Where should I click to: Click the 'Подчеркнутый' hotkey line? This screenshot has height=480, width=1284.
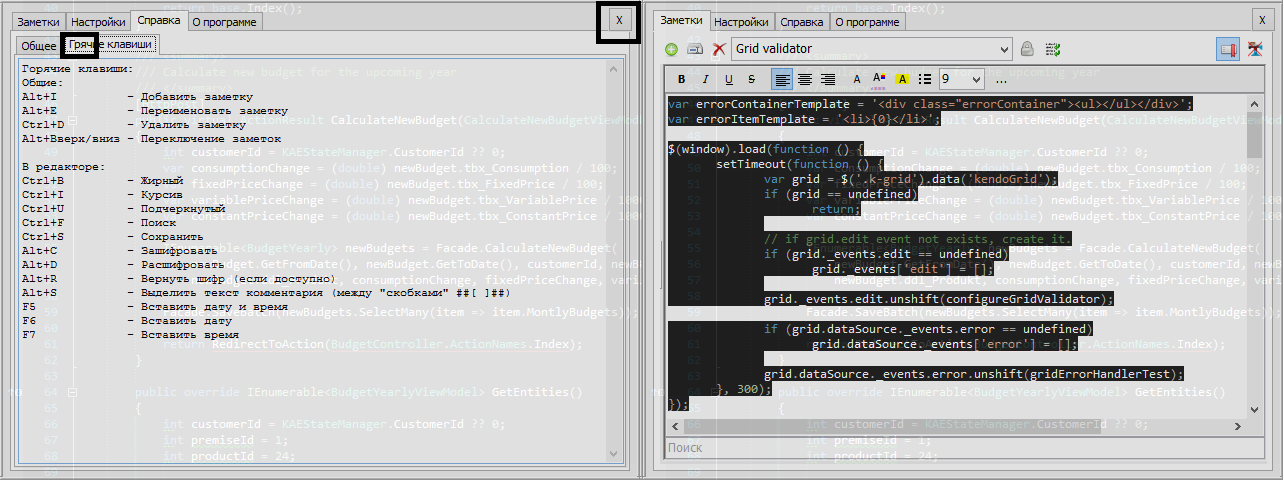tap(123, 208)
